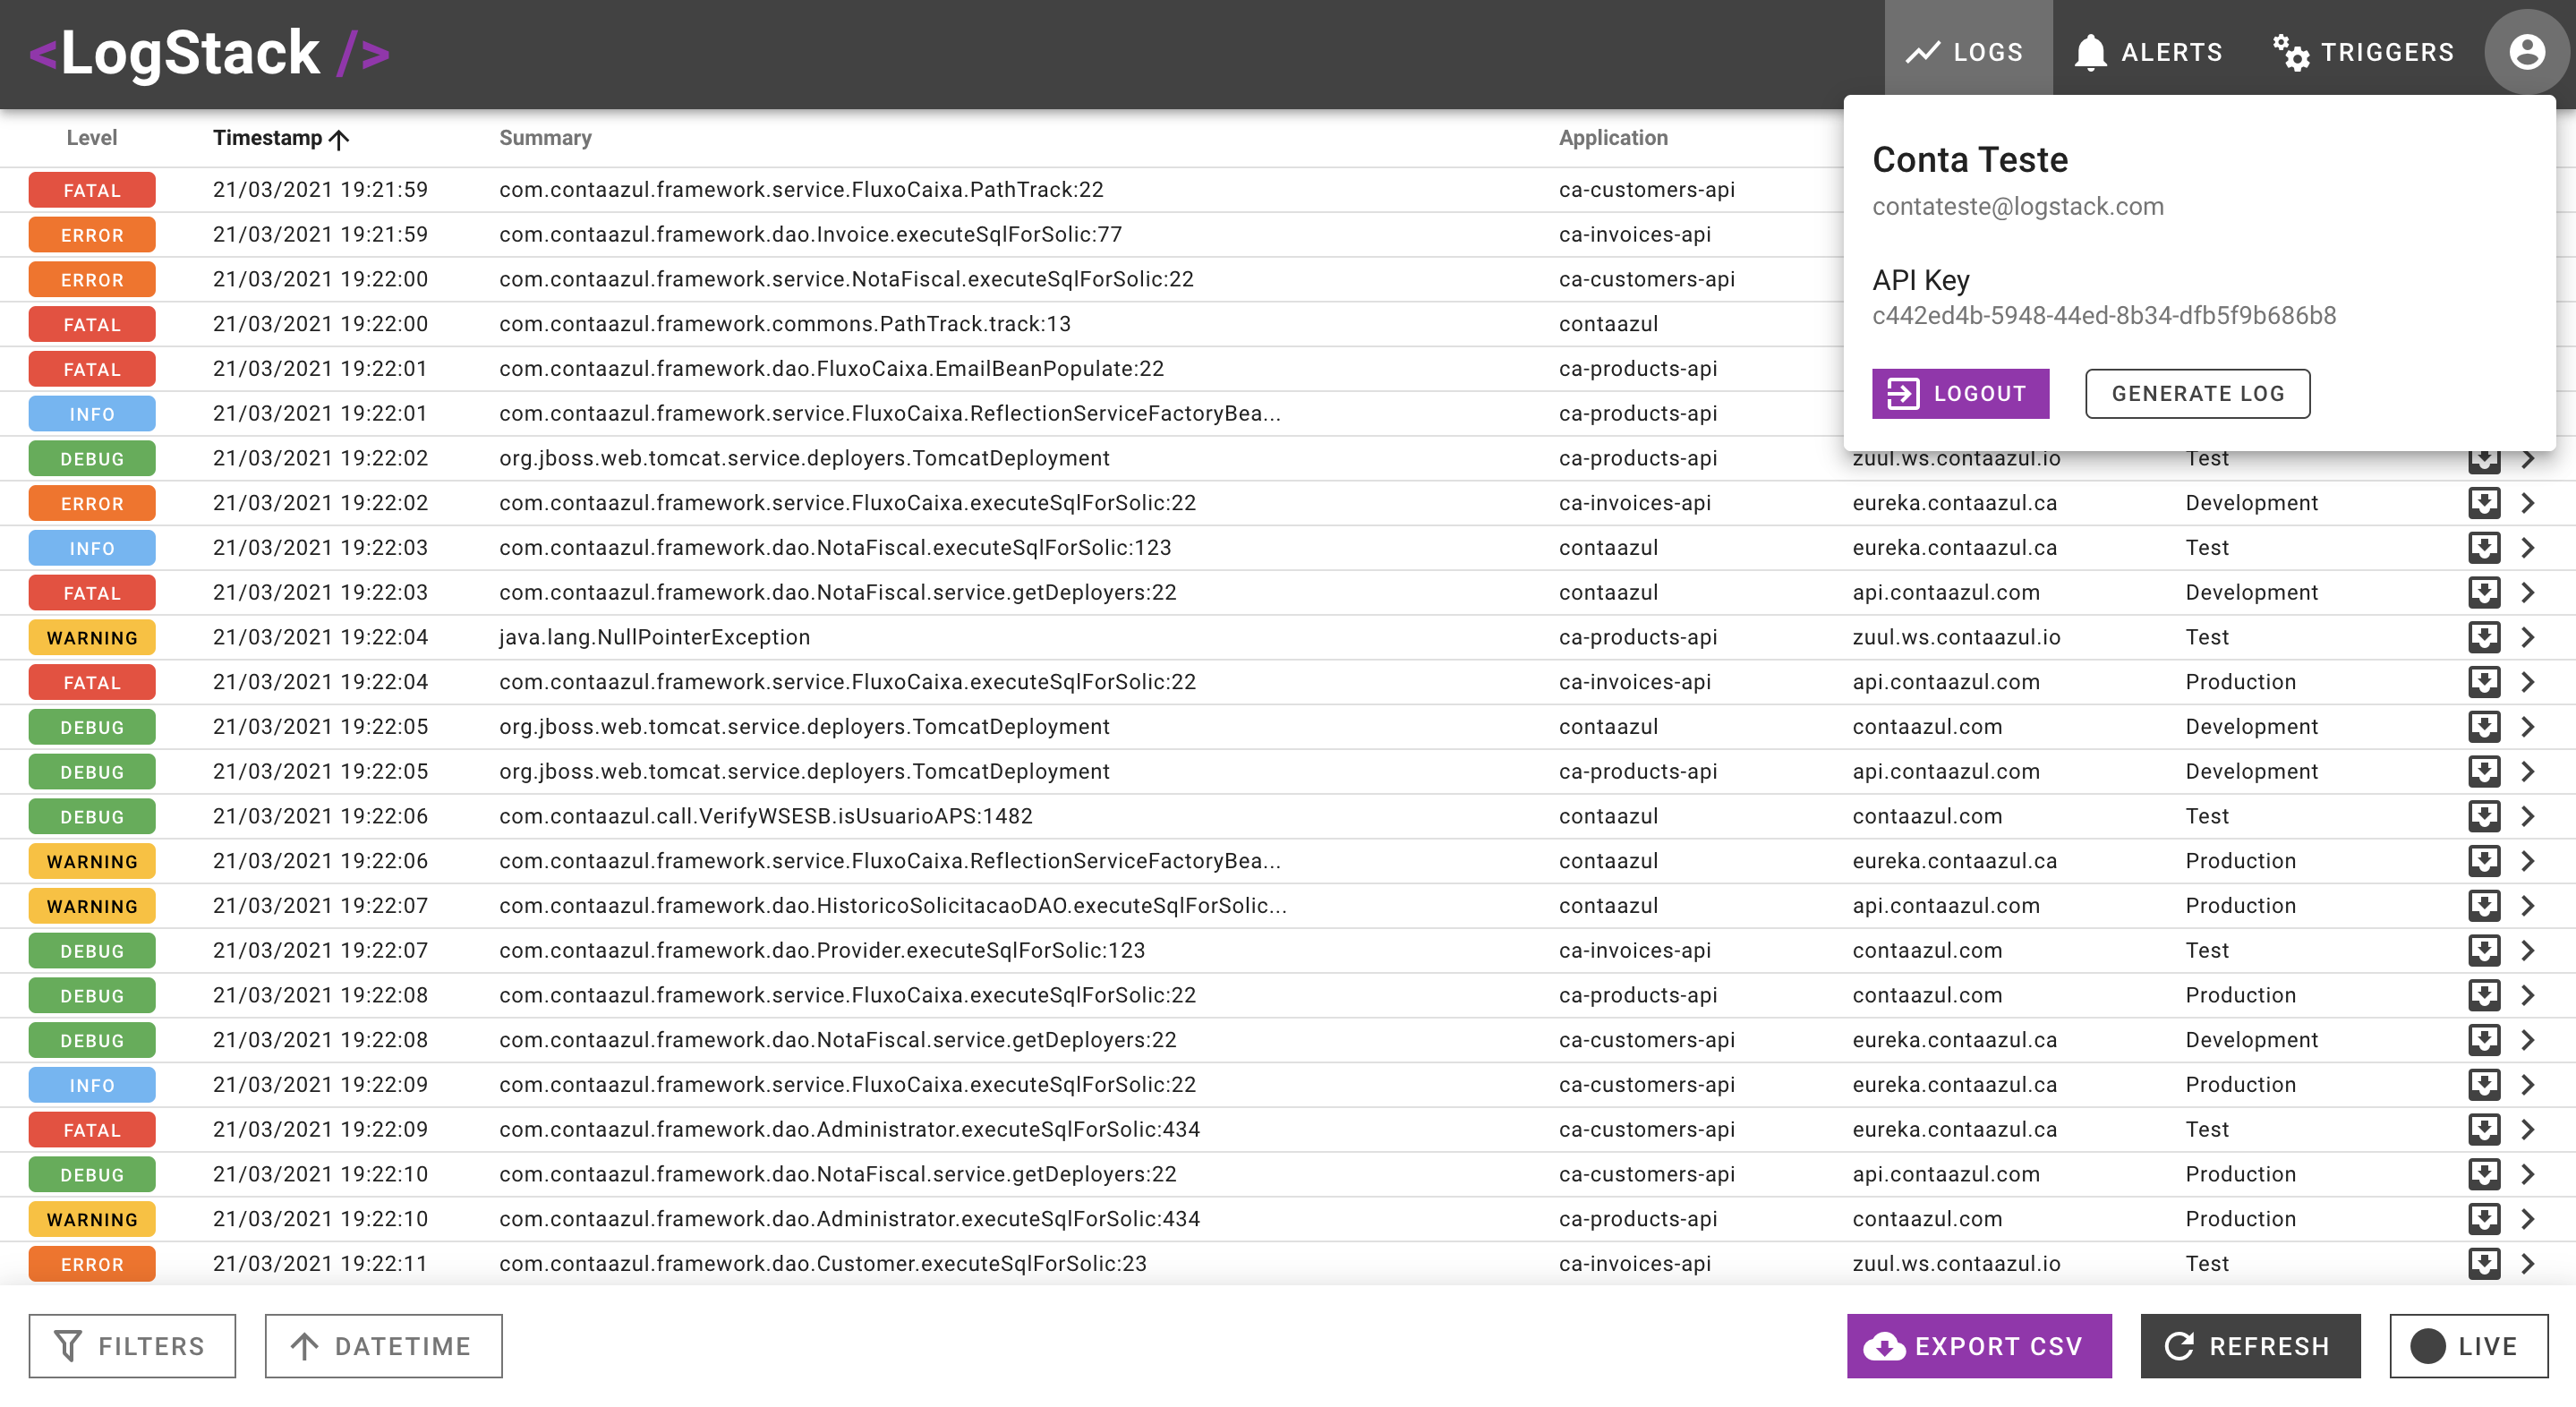The height and width of the screenshot is (1407, 2576).
Task: Sort by the Application column header
Action: pyautogui.click(x=1612, y=138)
